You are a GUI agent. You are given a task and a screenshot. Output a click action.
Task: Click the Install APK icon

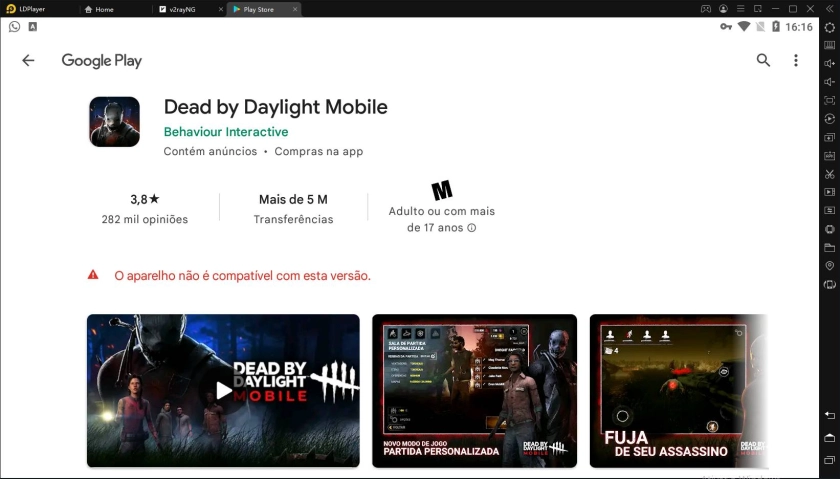829,155
